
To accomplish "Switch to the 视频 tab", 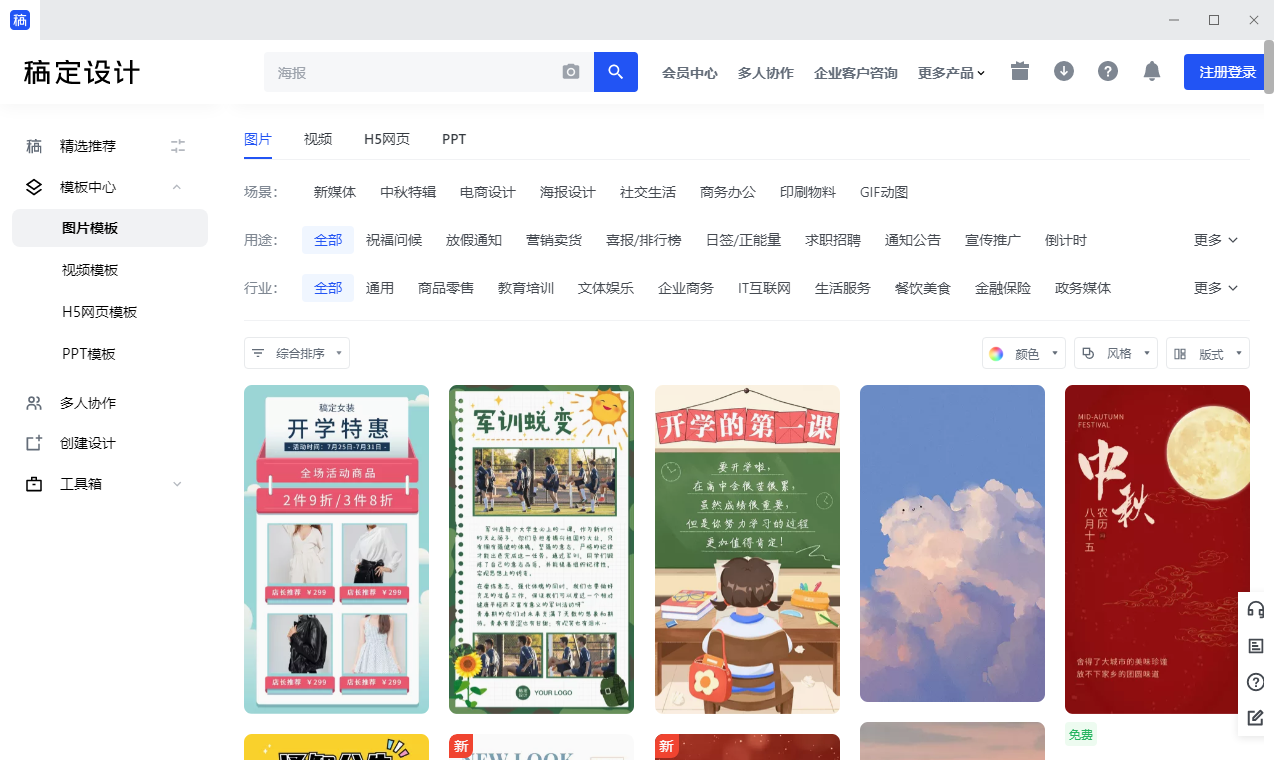I will pyautogui.click(x=317, y=139).
